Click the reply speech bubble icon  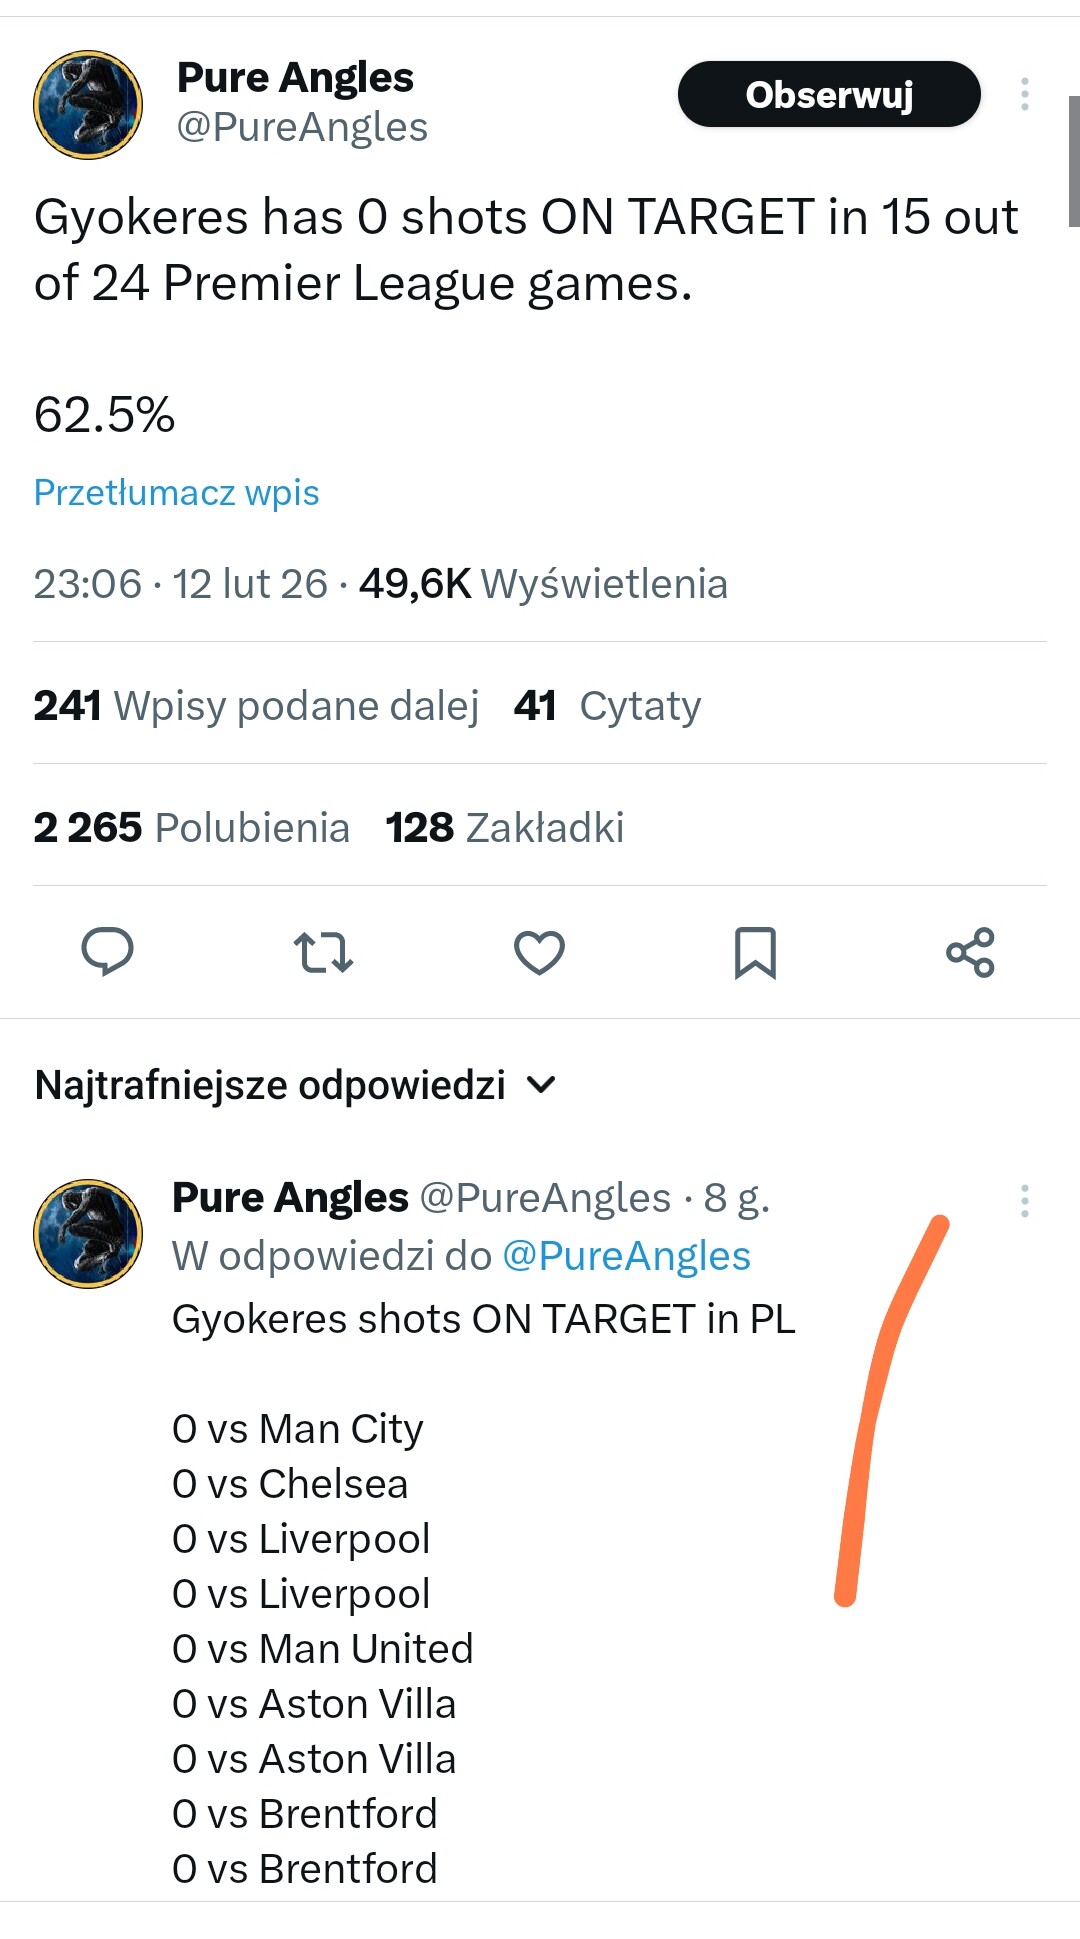pyautogui.click(x=107, y=951)
